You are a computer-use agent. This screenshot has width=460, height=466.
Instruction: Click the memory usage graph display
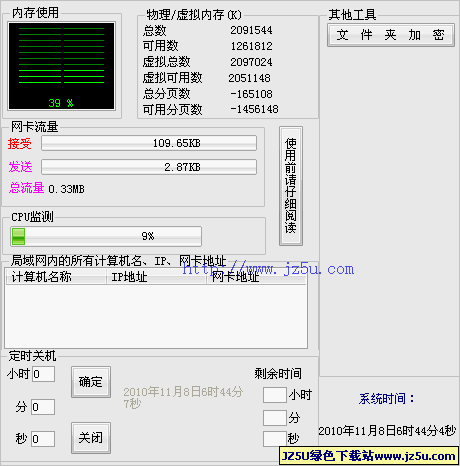coord(62,66)
